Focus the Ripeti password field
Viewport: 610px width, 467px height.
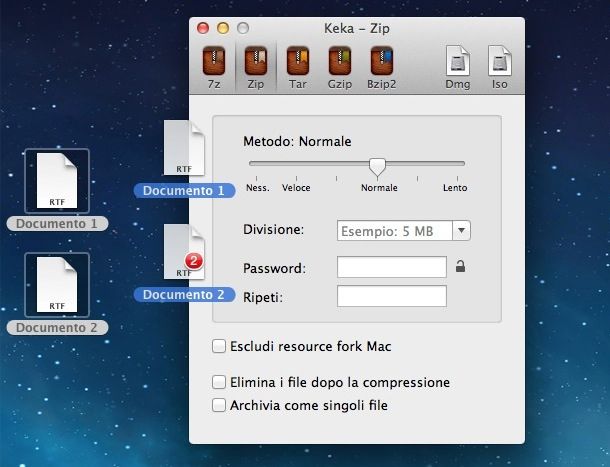pos(392,296)
